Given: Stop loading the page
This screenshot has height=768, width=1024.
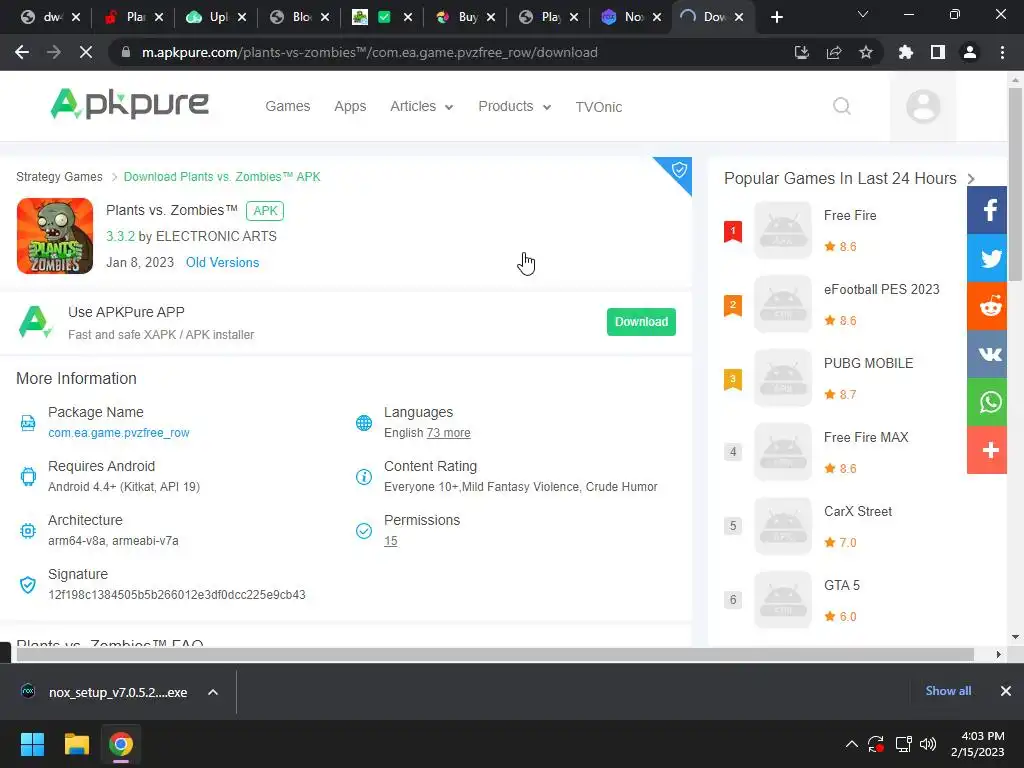Looking at the screenshot, I should 86,52.
